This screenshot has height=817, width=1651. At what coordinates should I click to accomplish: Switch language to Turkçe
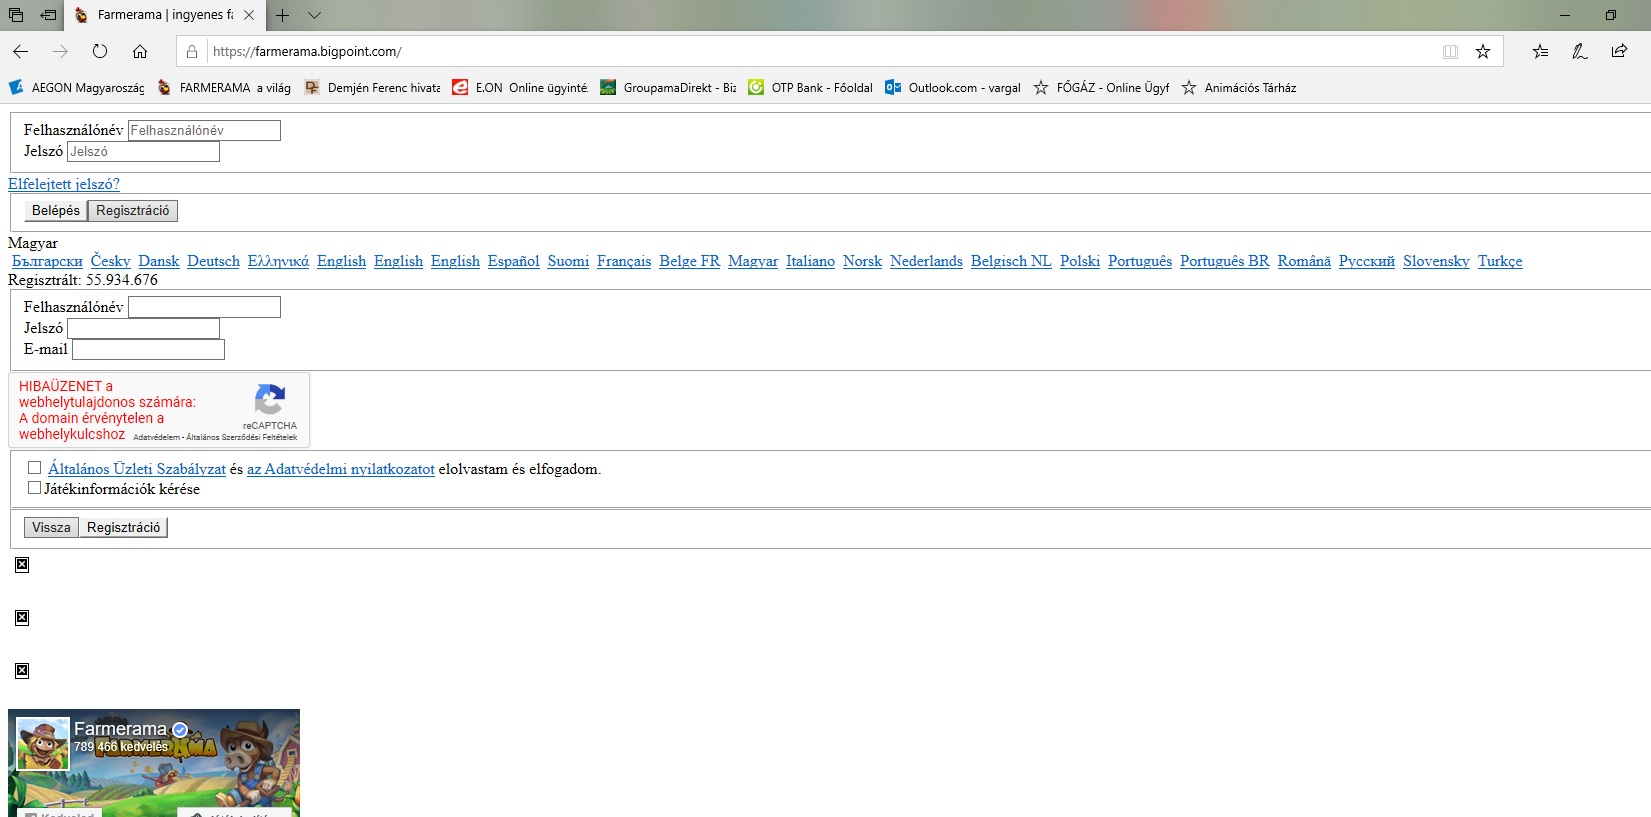click(x=1500, y=261)
